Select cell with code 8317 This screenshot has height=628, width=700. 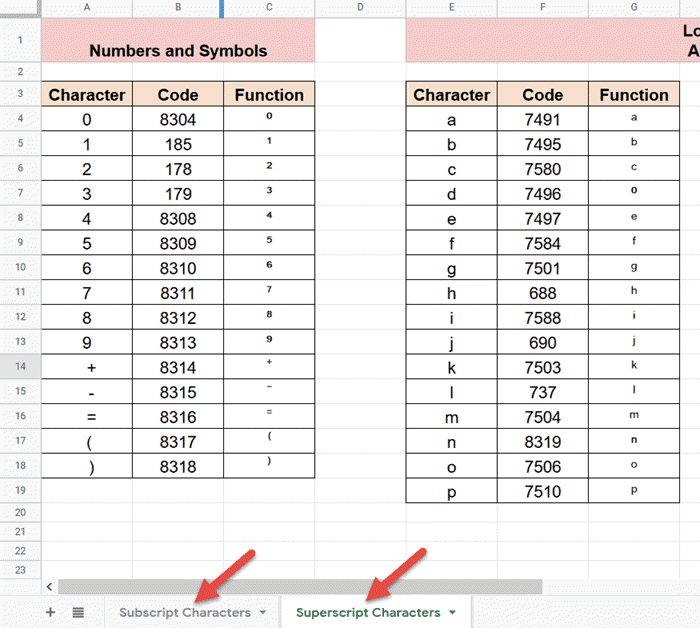(178, 441)
